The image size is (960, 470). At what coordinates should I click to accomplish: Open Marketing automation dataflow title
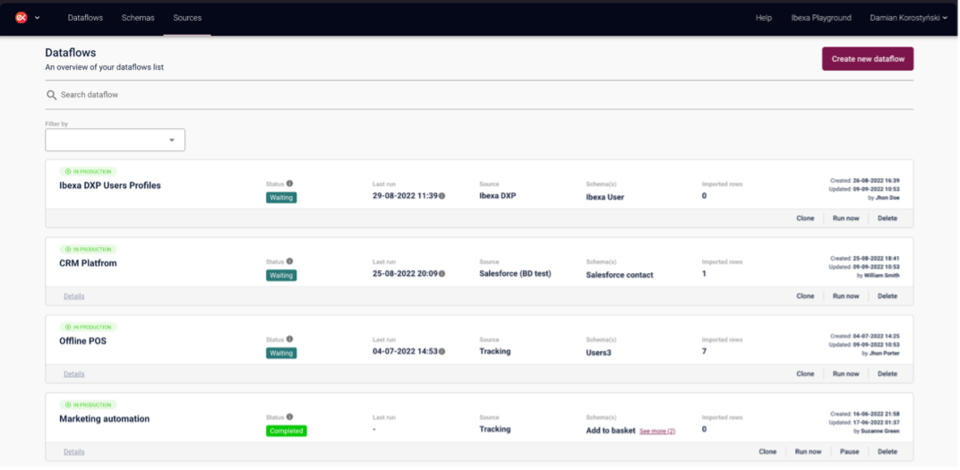click(104, 419)
